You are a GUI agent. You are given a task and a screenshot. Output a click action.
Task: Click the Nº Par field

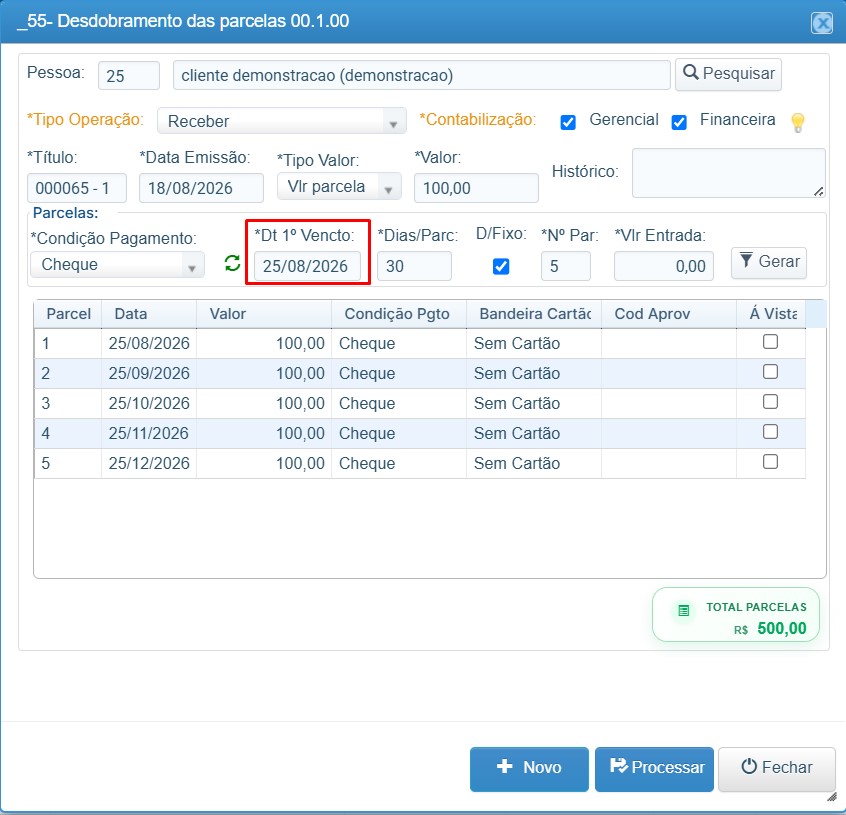pos(565,266)
